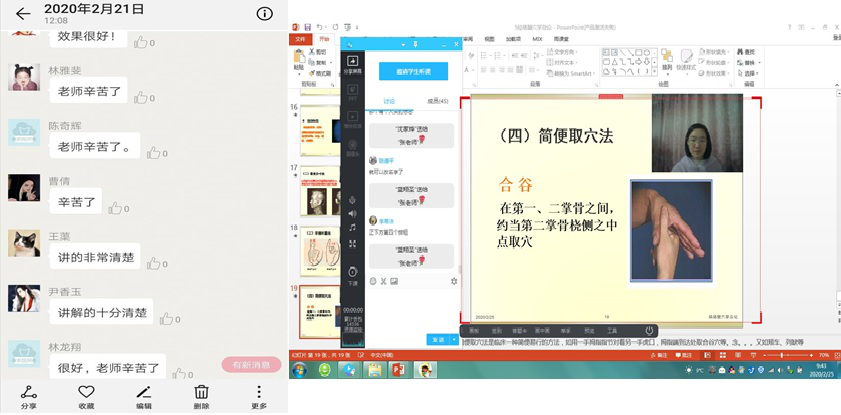Open the info icon at top right of chat

point(264,14)
